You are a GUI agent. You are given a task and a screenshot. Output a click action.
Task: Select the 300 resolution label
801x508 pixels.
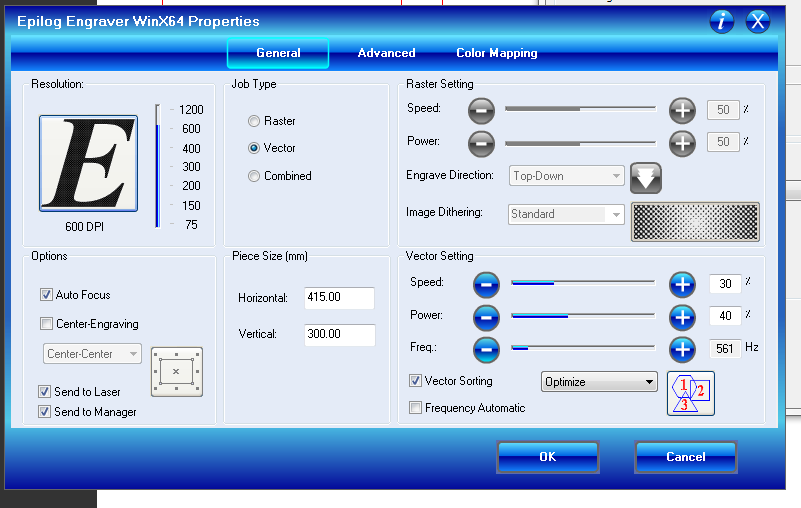click(x=191, y=167)
